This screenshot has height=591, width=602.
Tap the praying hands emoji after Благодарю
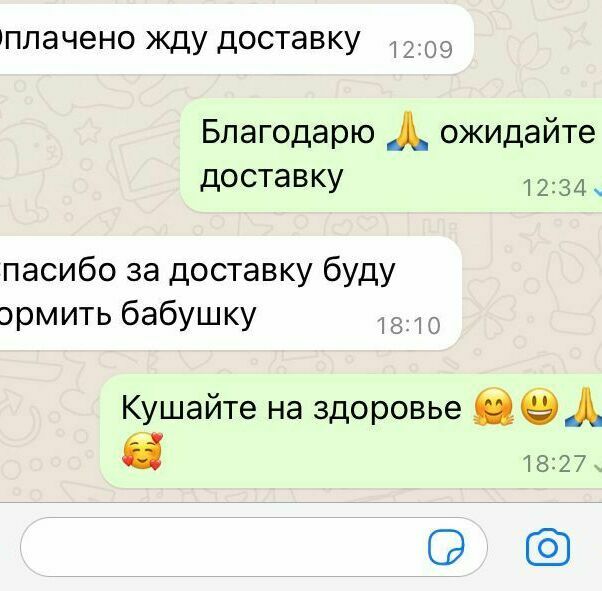(407, 131)
